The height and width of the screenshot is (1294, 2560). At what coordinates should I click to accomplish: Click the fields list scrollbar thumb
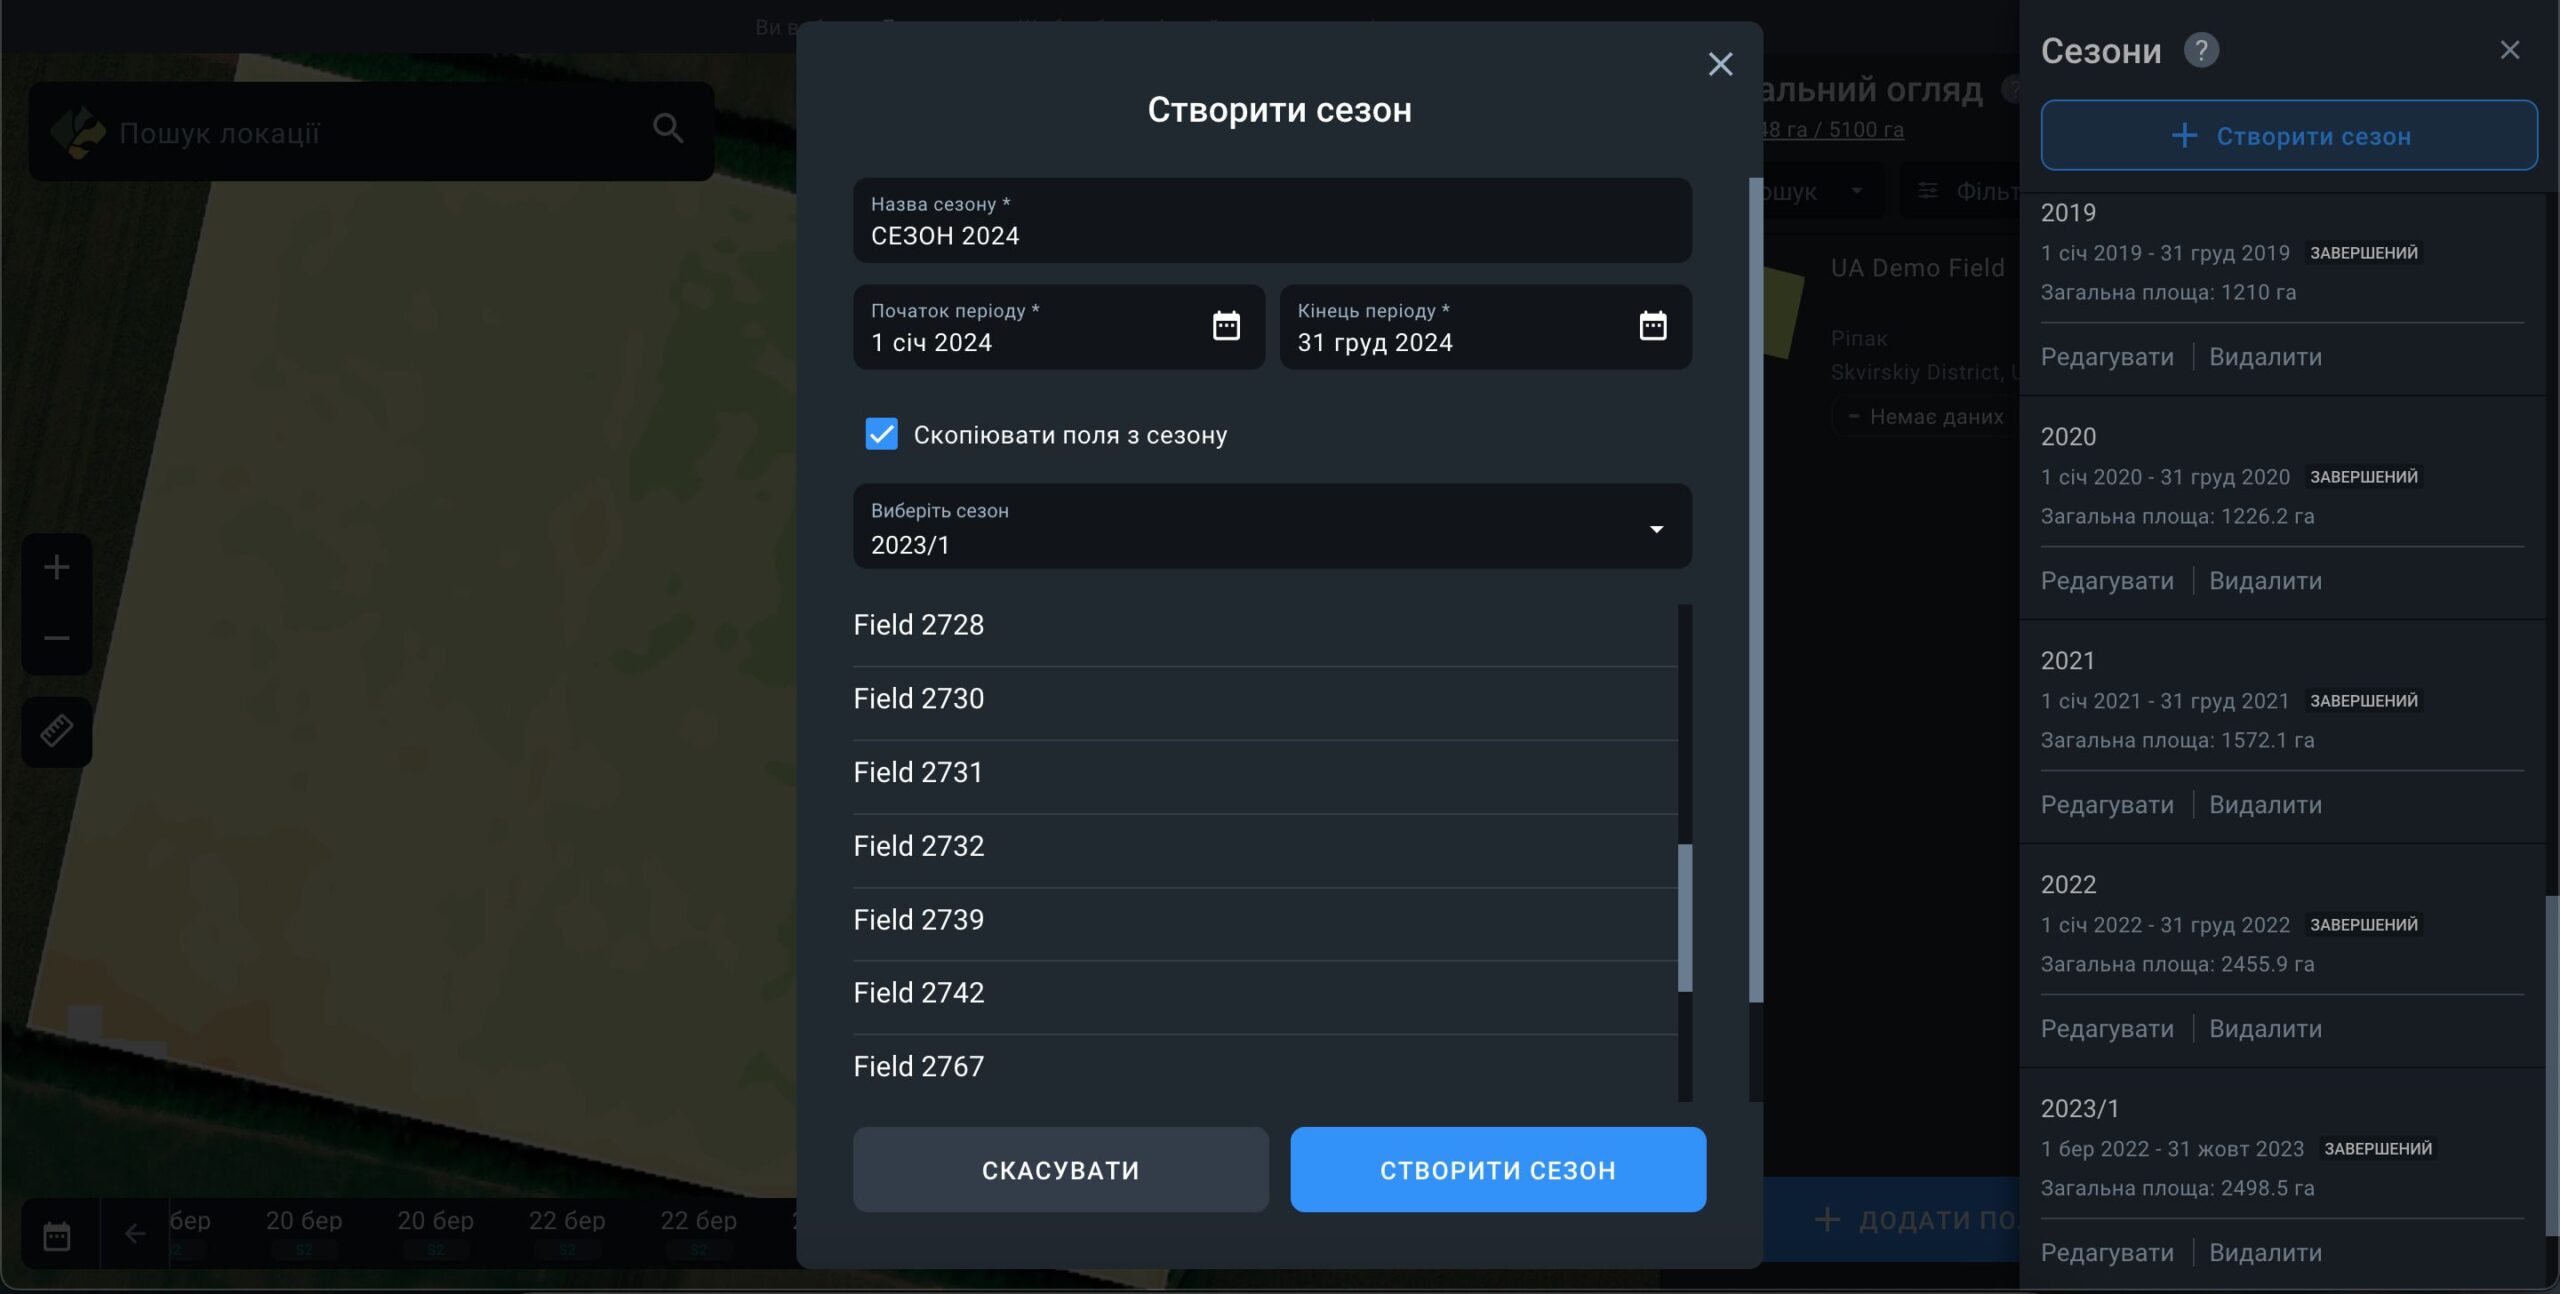[1685, 918]
